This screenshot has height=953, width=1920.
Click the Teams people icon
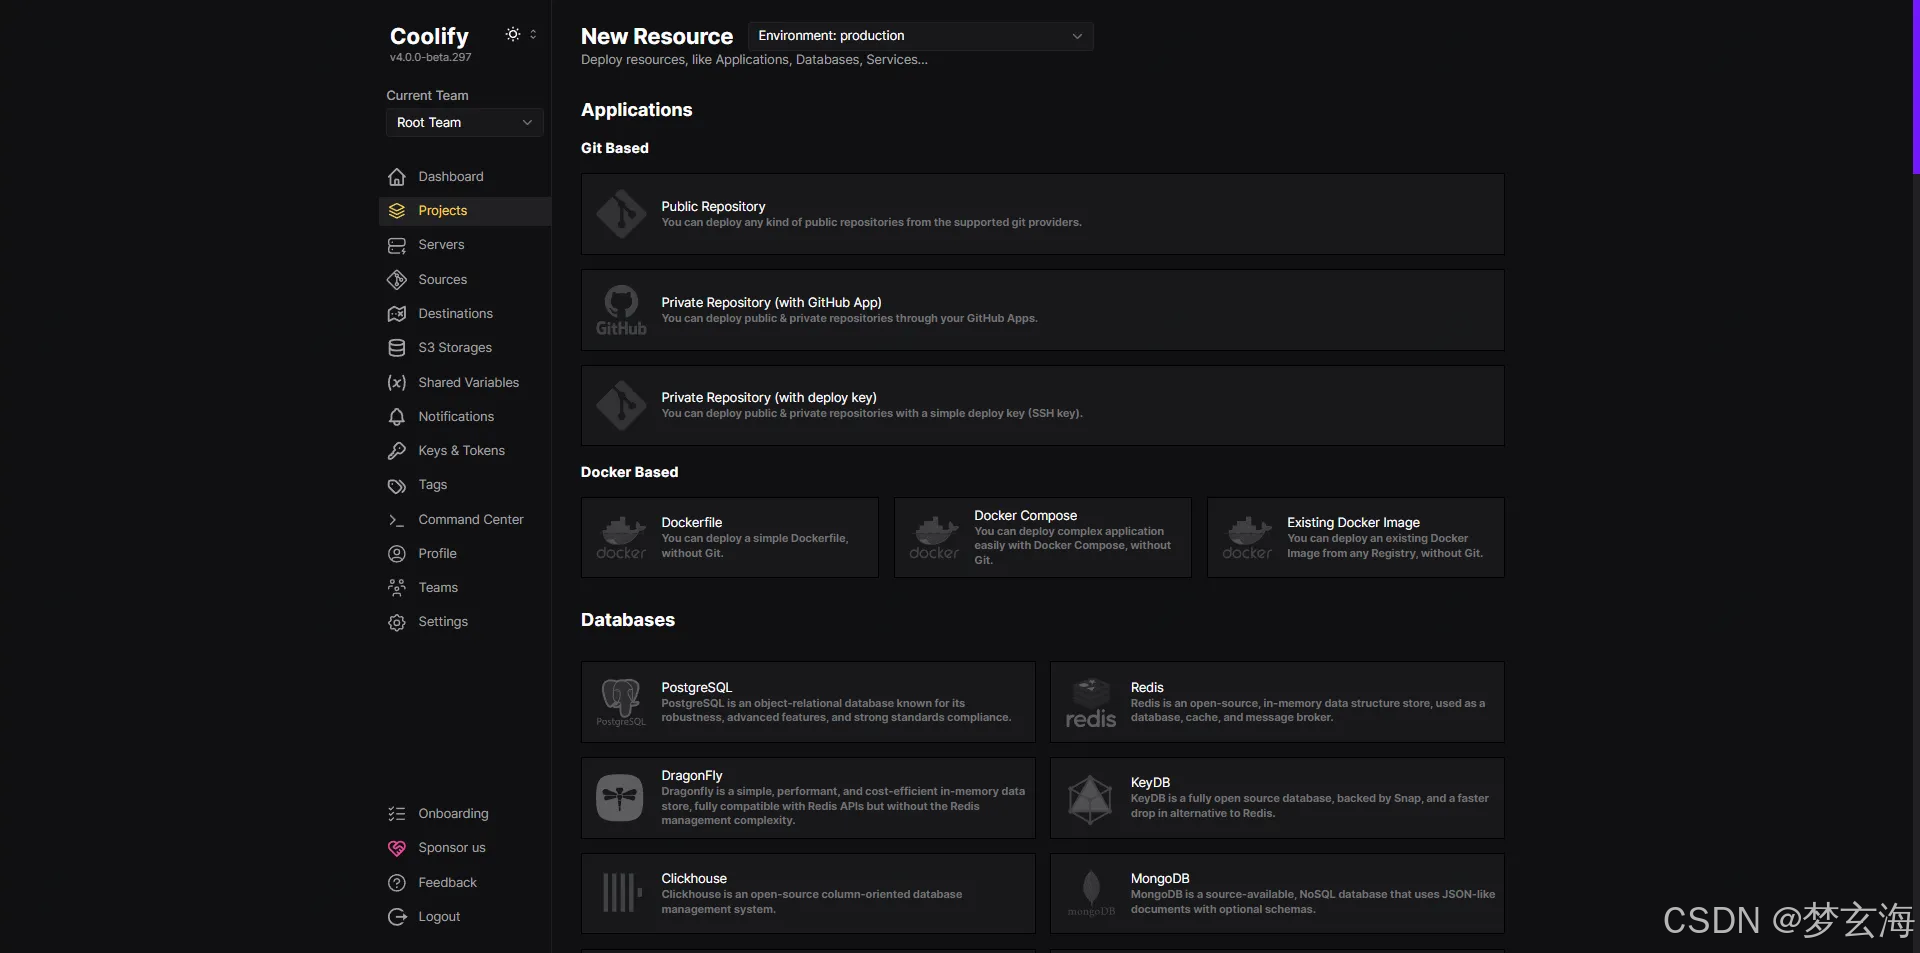(x=397, y=588)
